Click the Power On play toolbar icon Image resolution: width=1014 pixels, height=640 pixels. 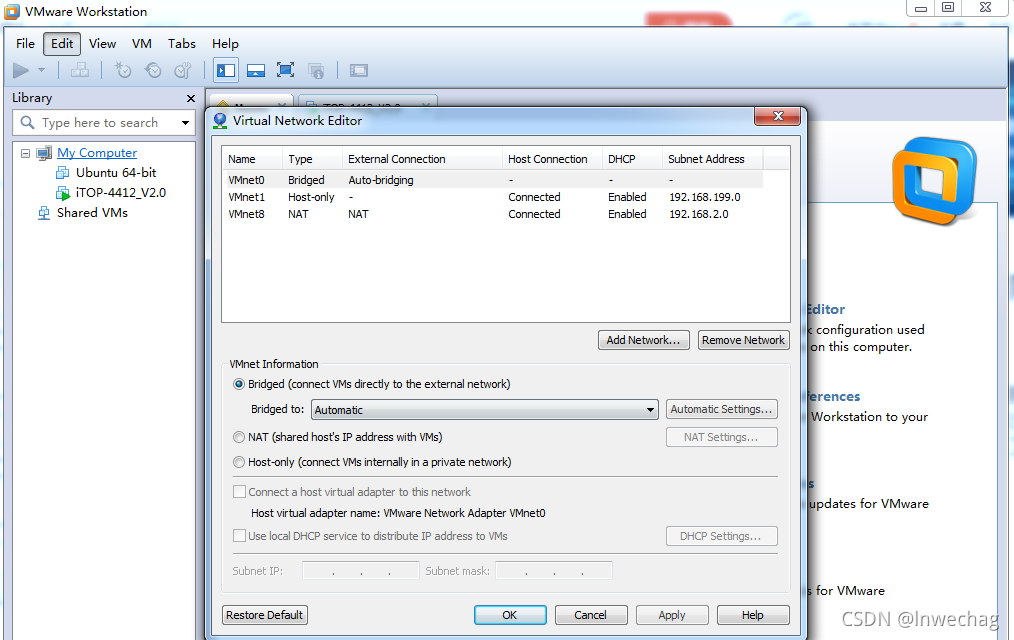(21, 70)
